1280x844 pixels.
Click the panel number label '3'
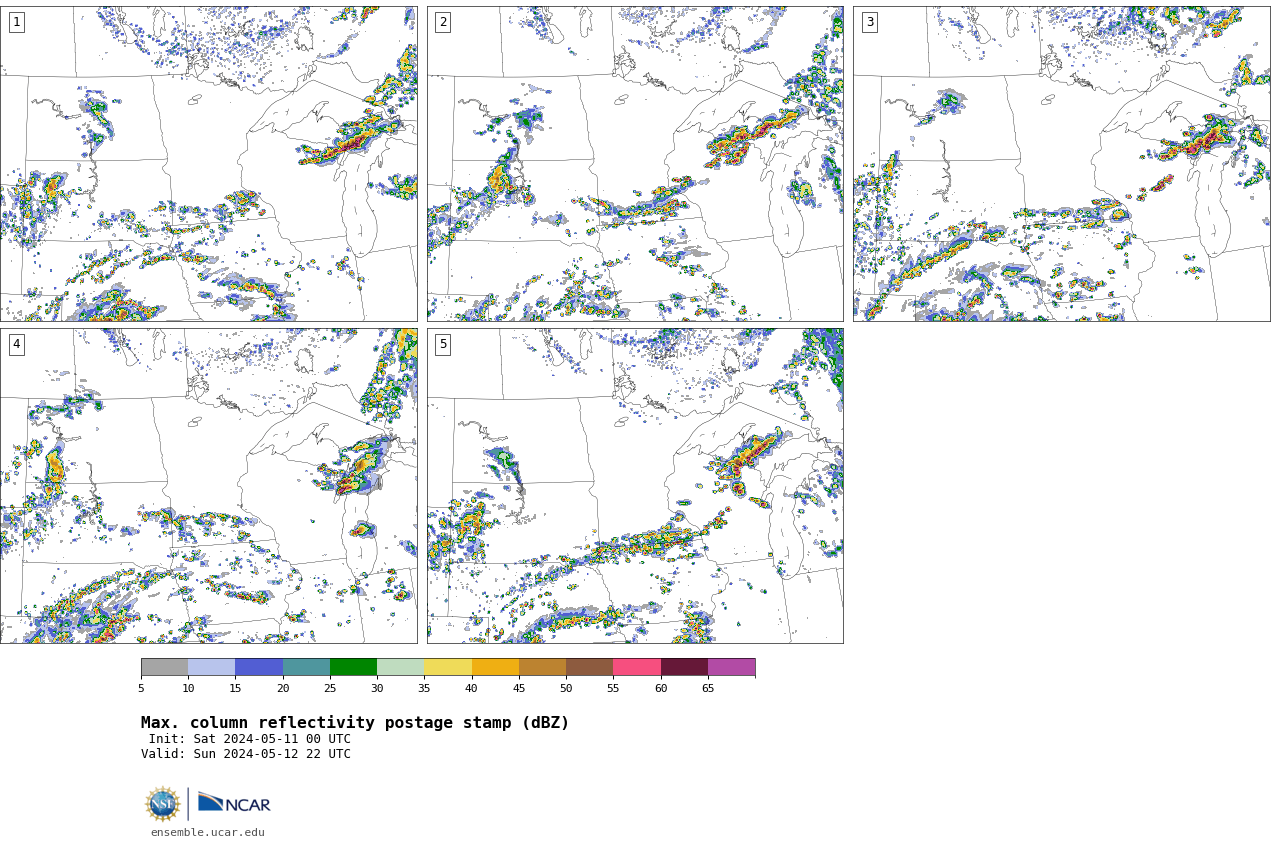pos(869,22)
